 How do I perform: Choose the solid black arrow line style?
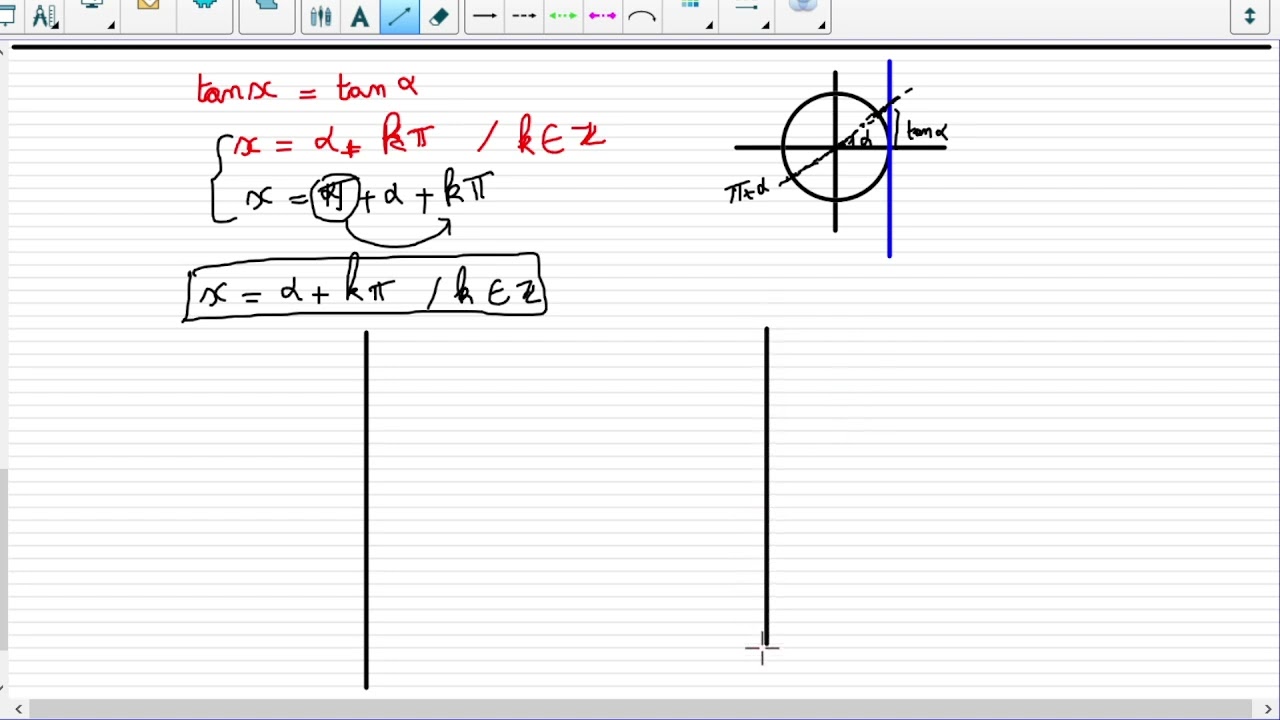tap(485, 16)
